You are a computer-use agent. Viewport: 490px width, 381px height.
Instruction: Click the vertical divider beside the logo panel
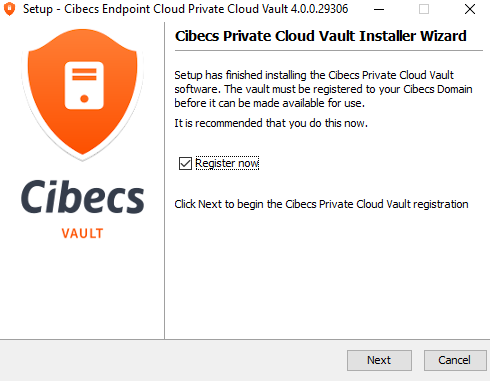pyautogui.click(x=165, y=181)
